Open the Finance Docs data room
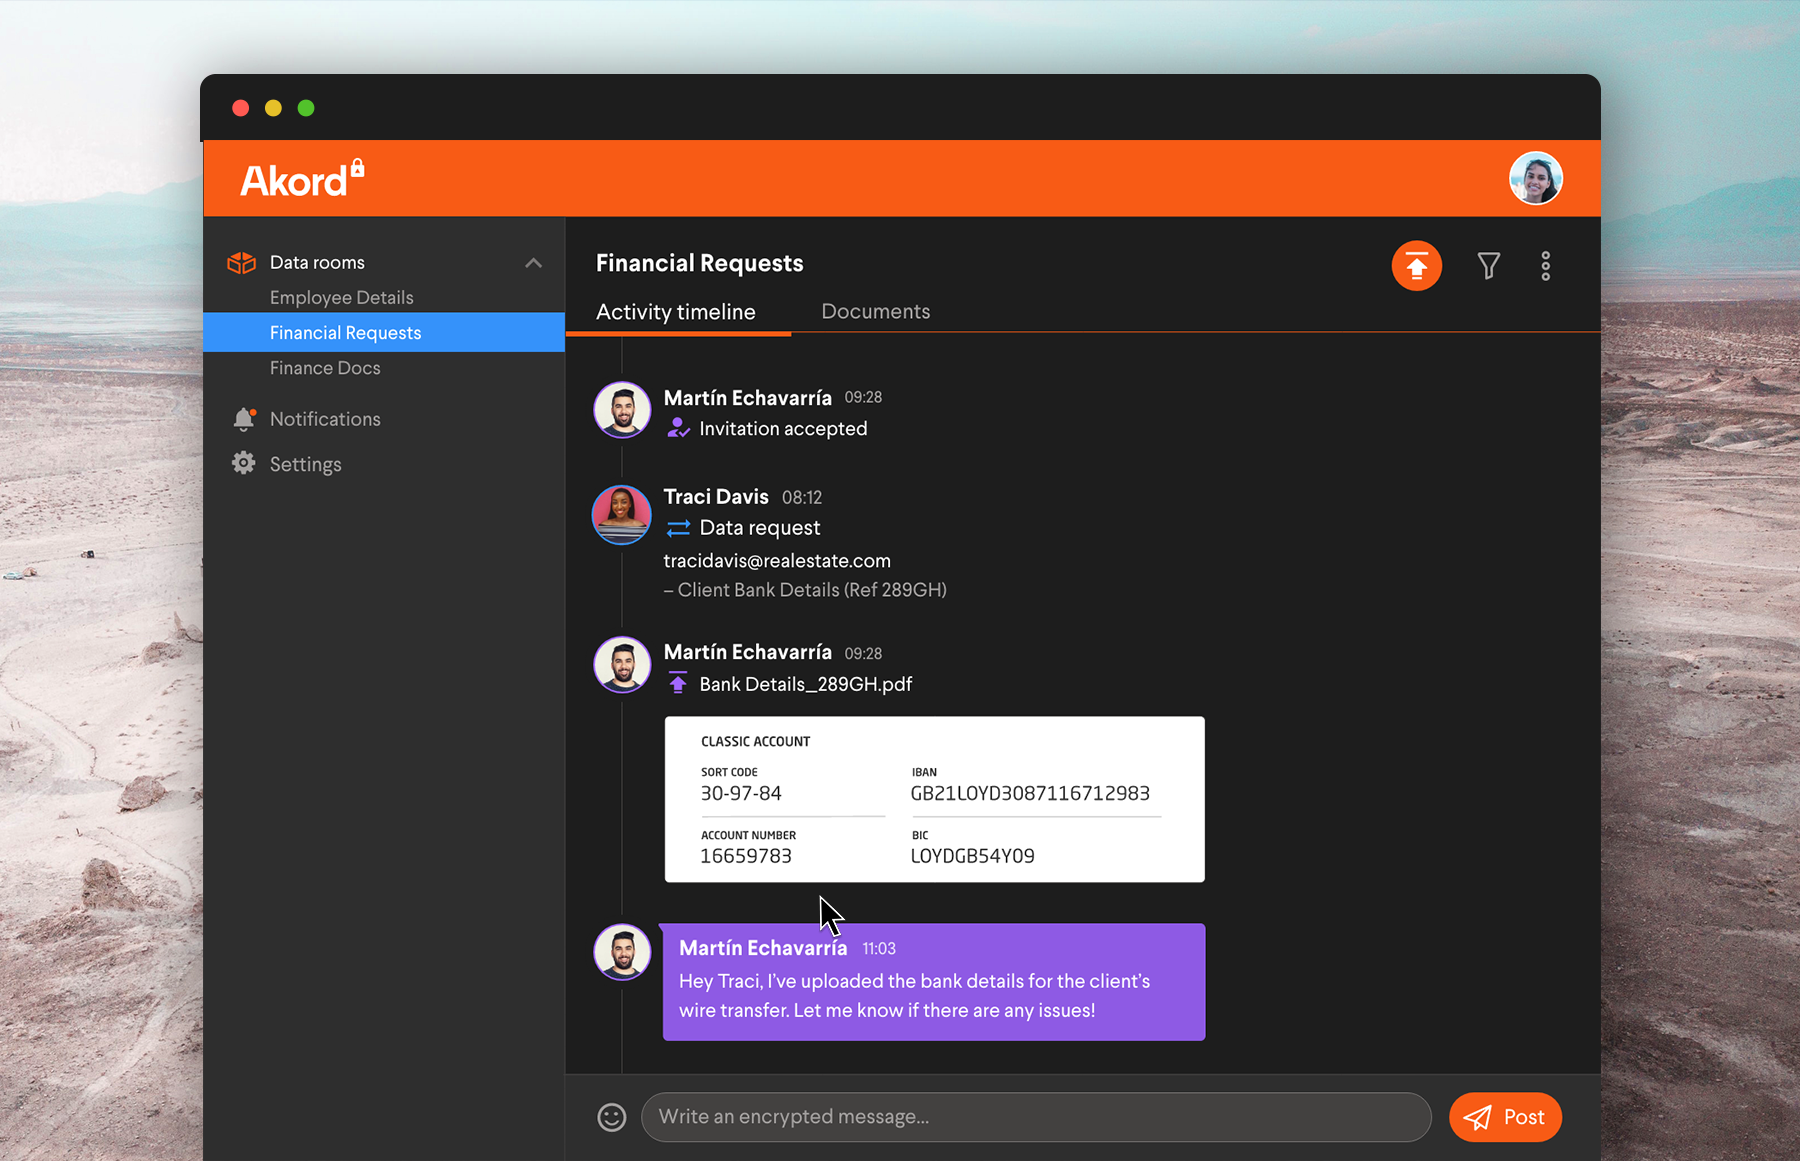Viewport: 1800px width, 1161px height. coord(325,367)
